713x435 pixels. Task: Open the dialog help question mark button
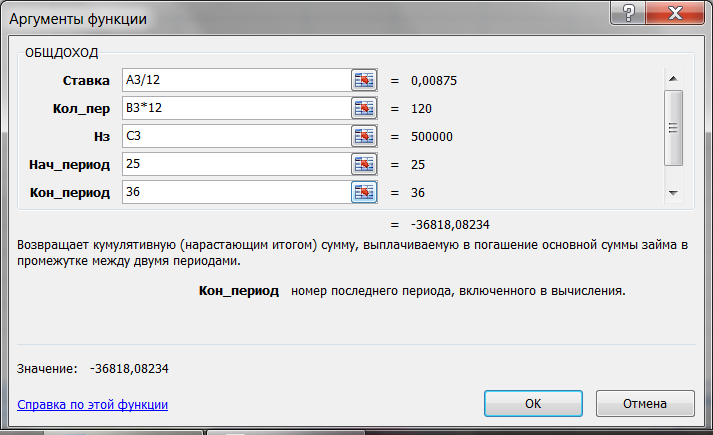pos(628,13)
